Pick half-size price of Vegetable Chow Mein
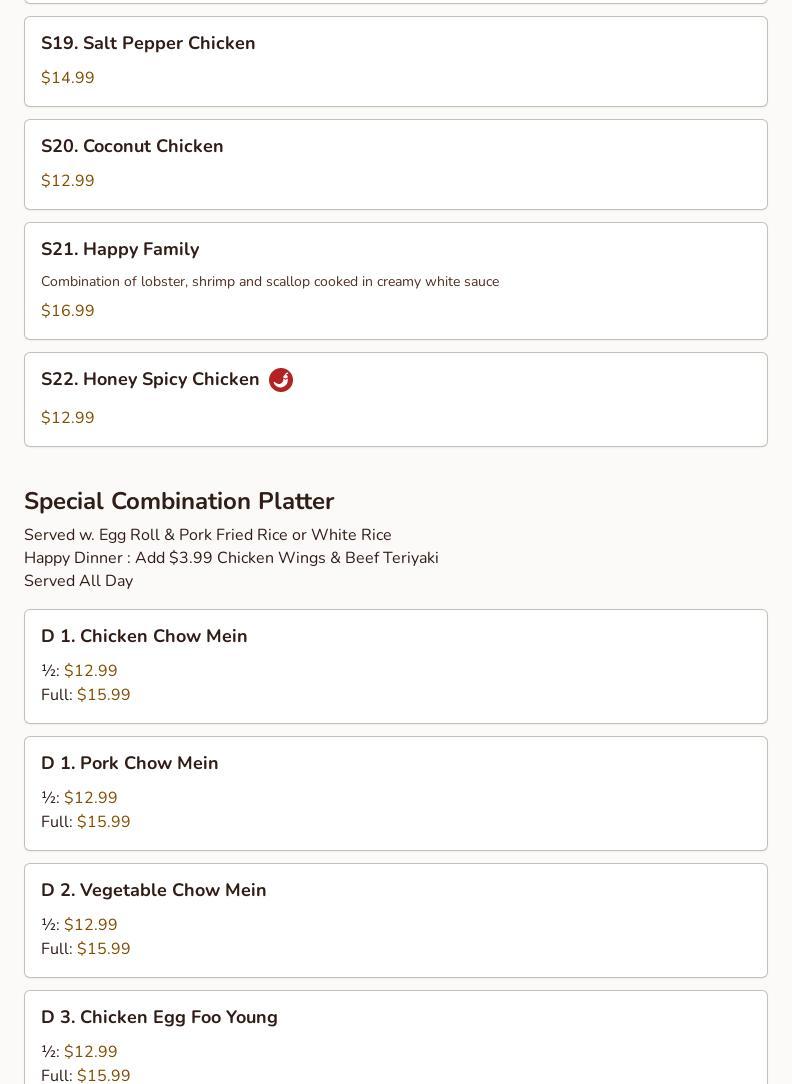792x1084 pixels. 91,925
